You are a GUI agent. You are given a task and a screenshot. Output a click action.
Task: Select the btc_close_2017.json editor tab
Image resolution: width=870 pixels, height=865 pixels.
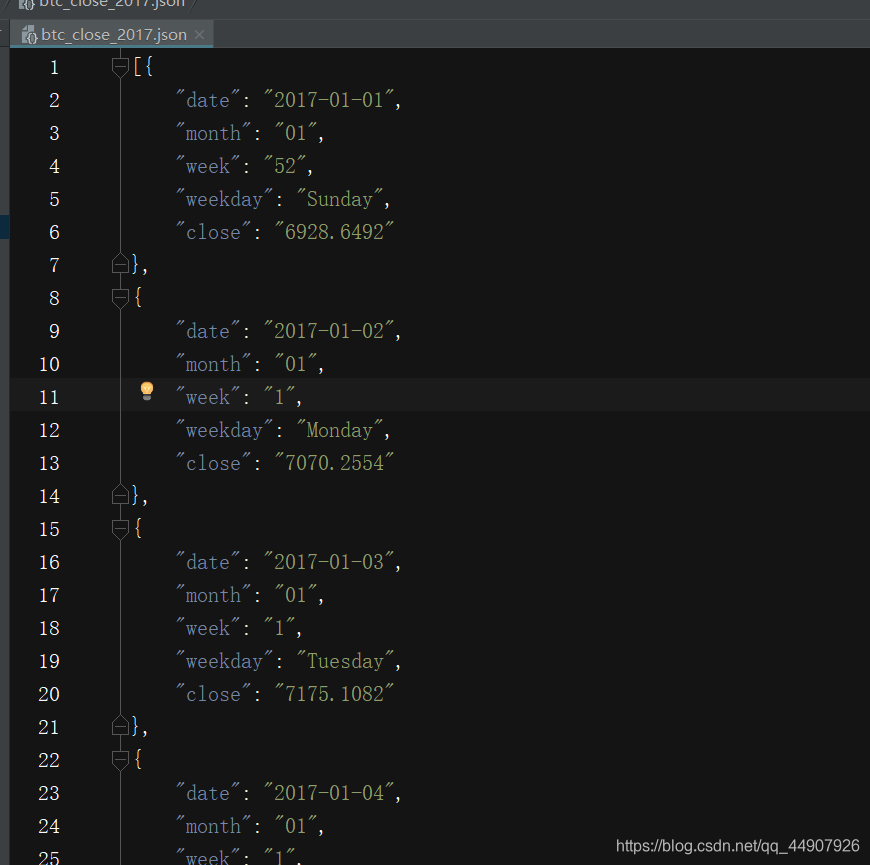coord(112,34)
